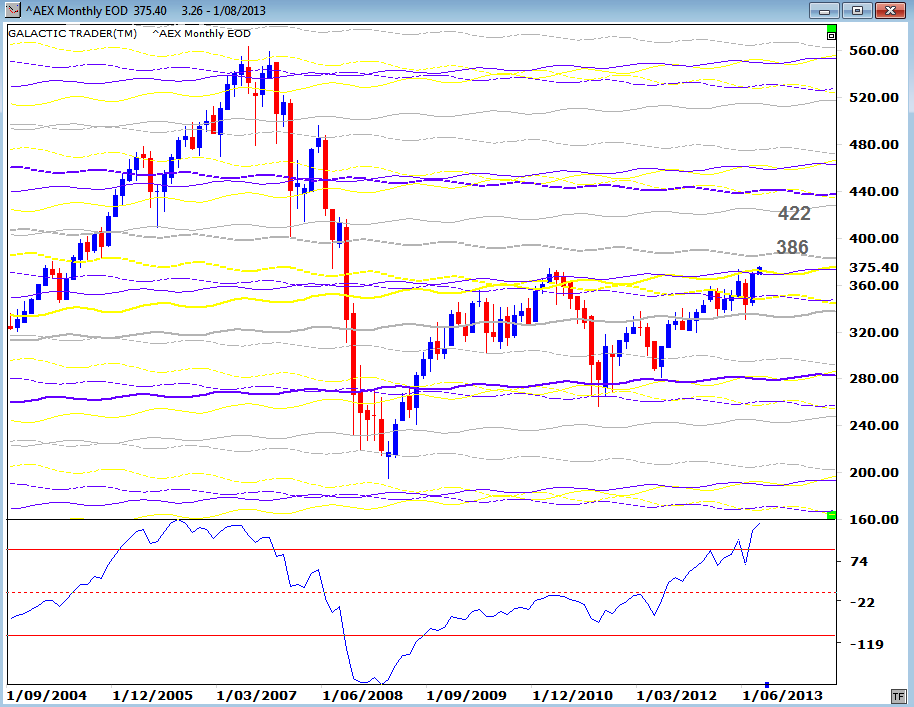Click the 440.00 price axis label
The image size is (914, 707).
874,191
